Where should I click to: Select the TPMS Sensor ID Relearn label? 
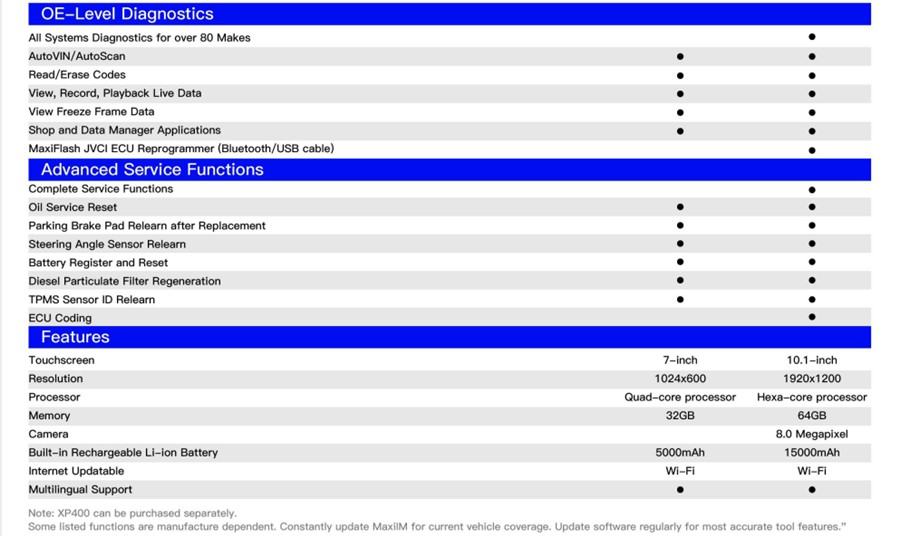coord(92,300)
